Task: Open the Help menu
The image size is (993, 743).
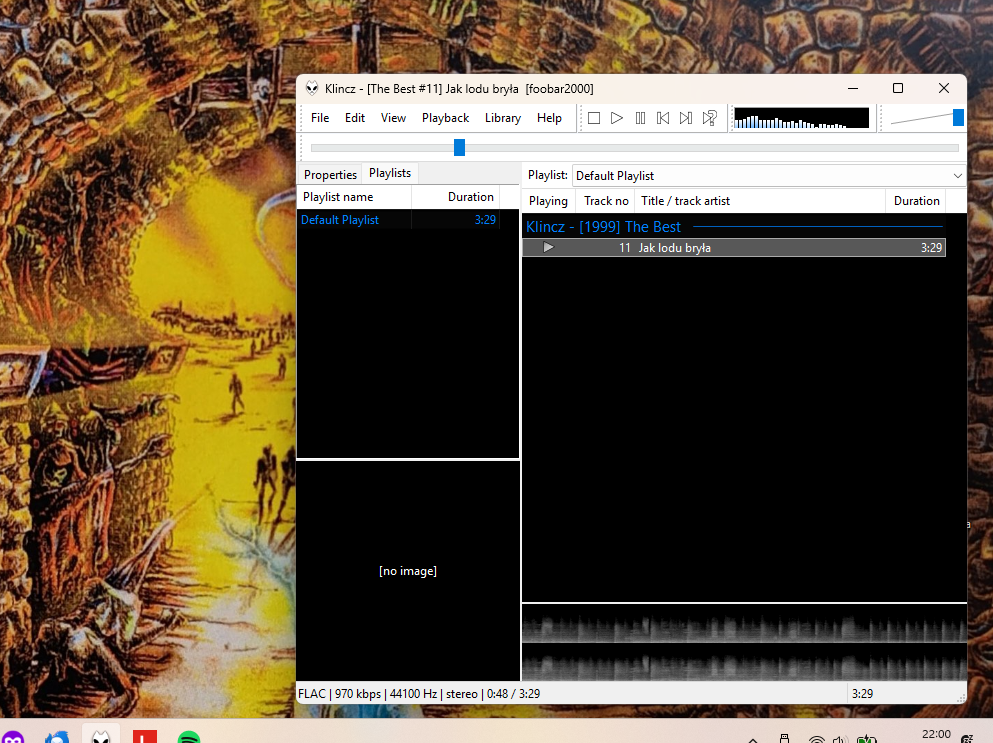Action: (x=549, y=118)
